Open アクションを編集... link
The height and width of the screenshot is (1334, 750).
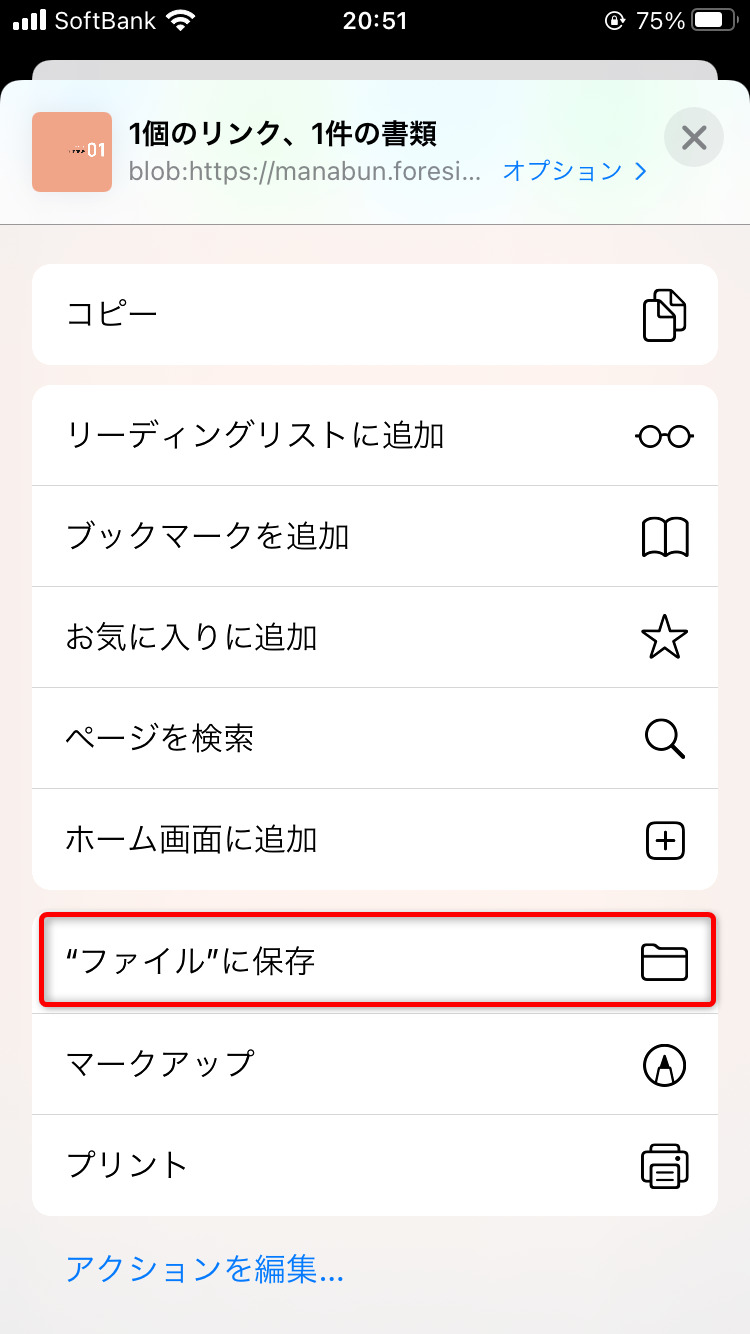205,1270
